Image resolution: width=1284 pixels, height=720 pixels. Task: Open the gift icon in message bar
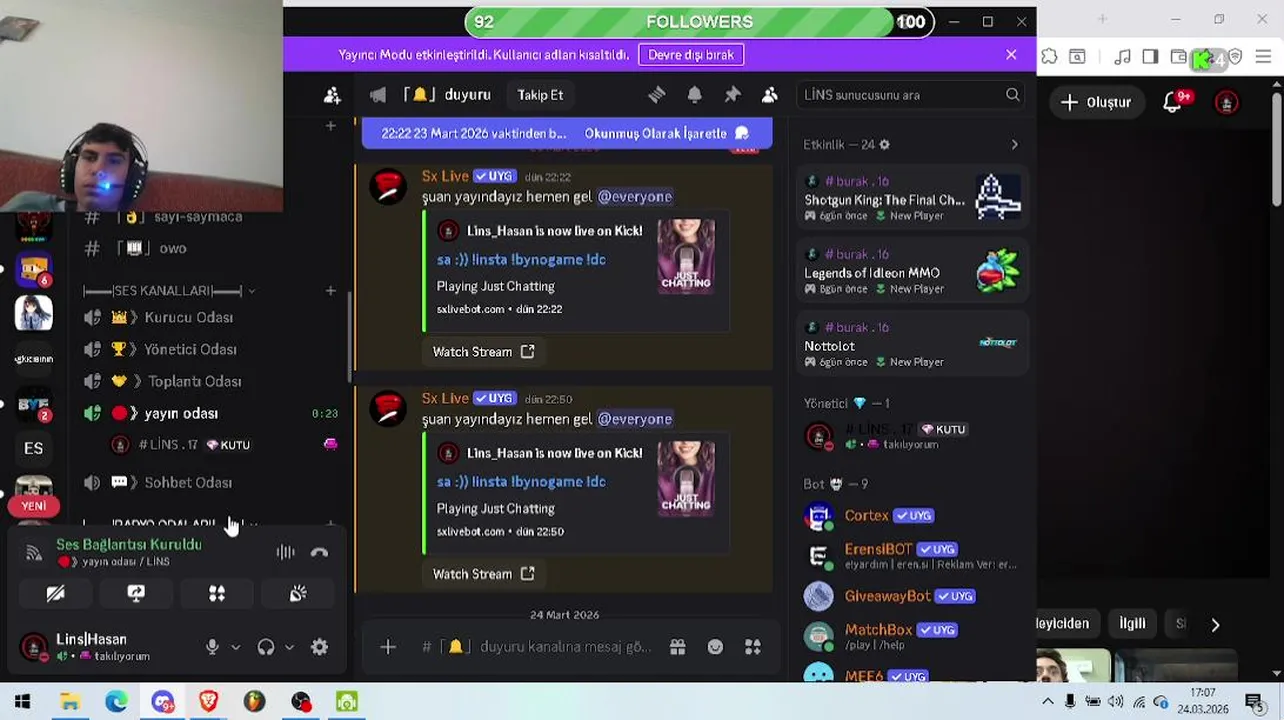click(678, 647)
